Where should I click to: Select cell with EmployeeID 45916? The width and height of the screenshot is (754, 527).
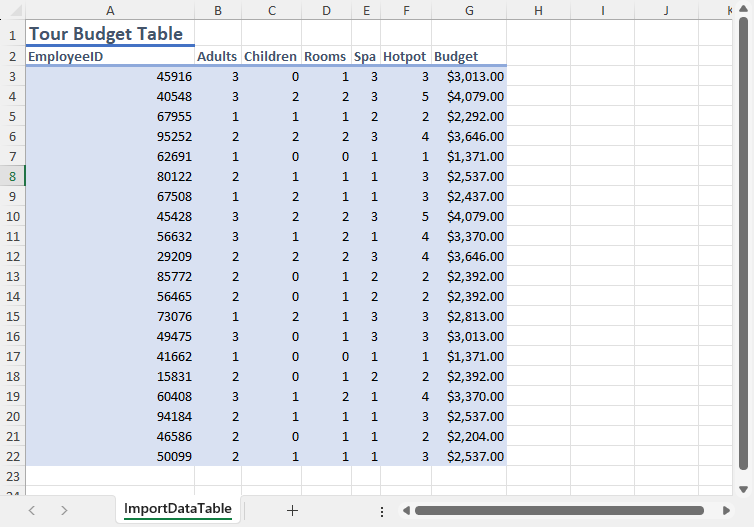(x=109, y=76)
